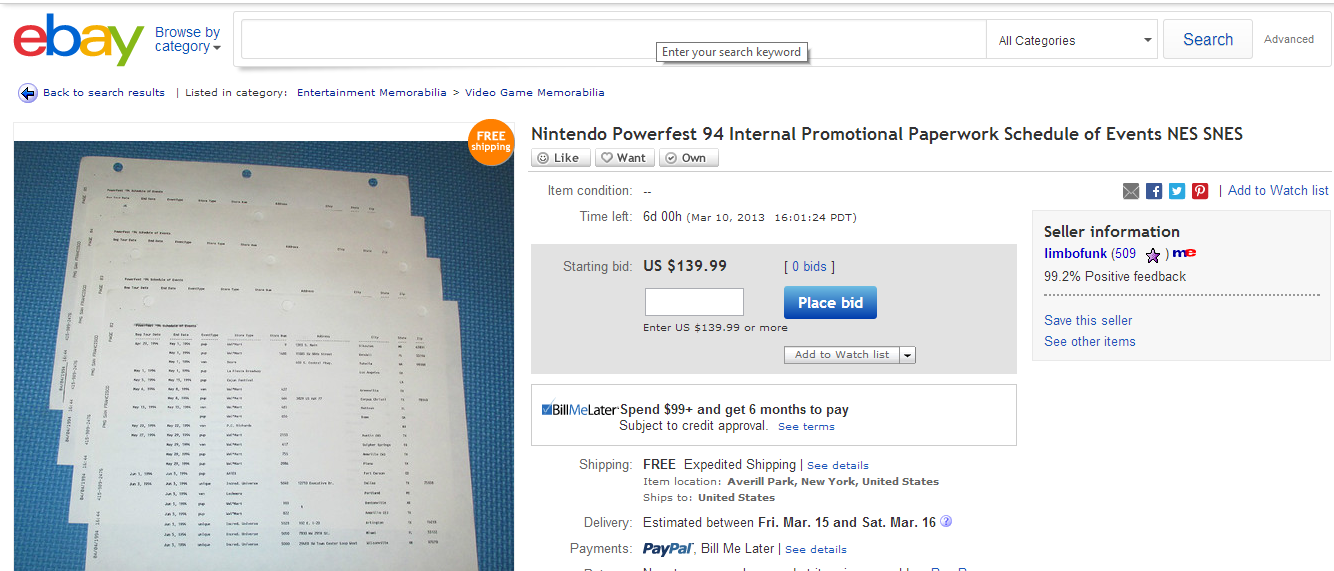Click the FREE shipping orange badge
The width and height of the screenshot is (1334, 571).
point(491,142)
